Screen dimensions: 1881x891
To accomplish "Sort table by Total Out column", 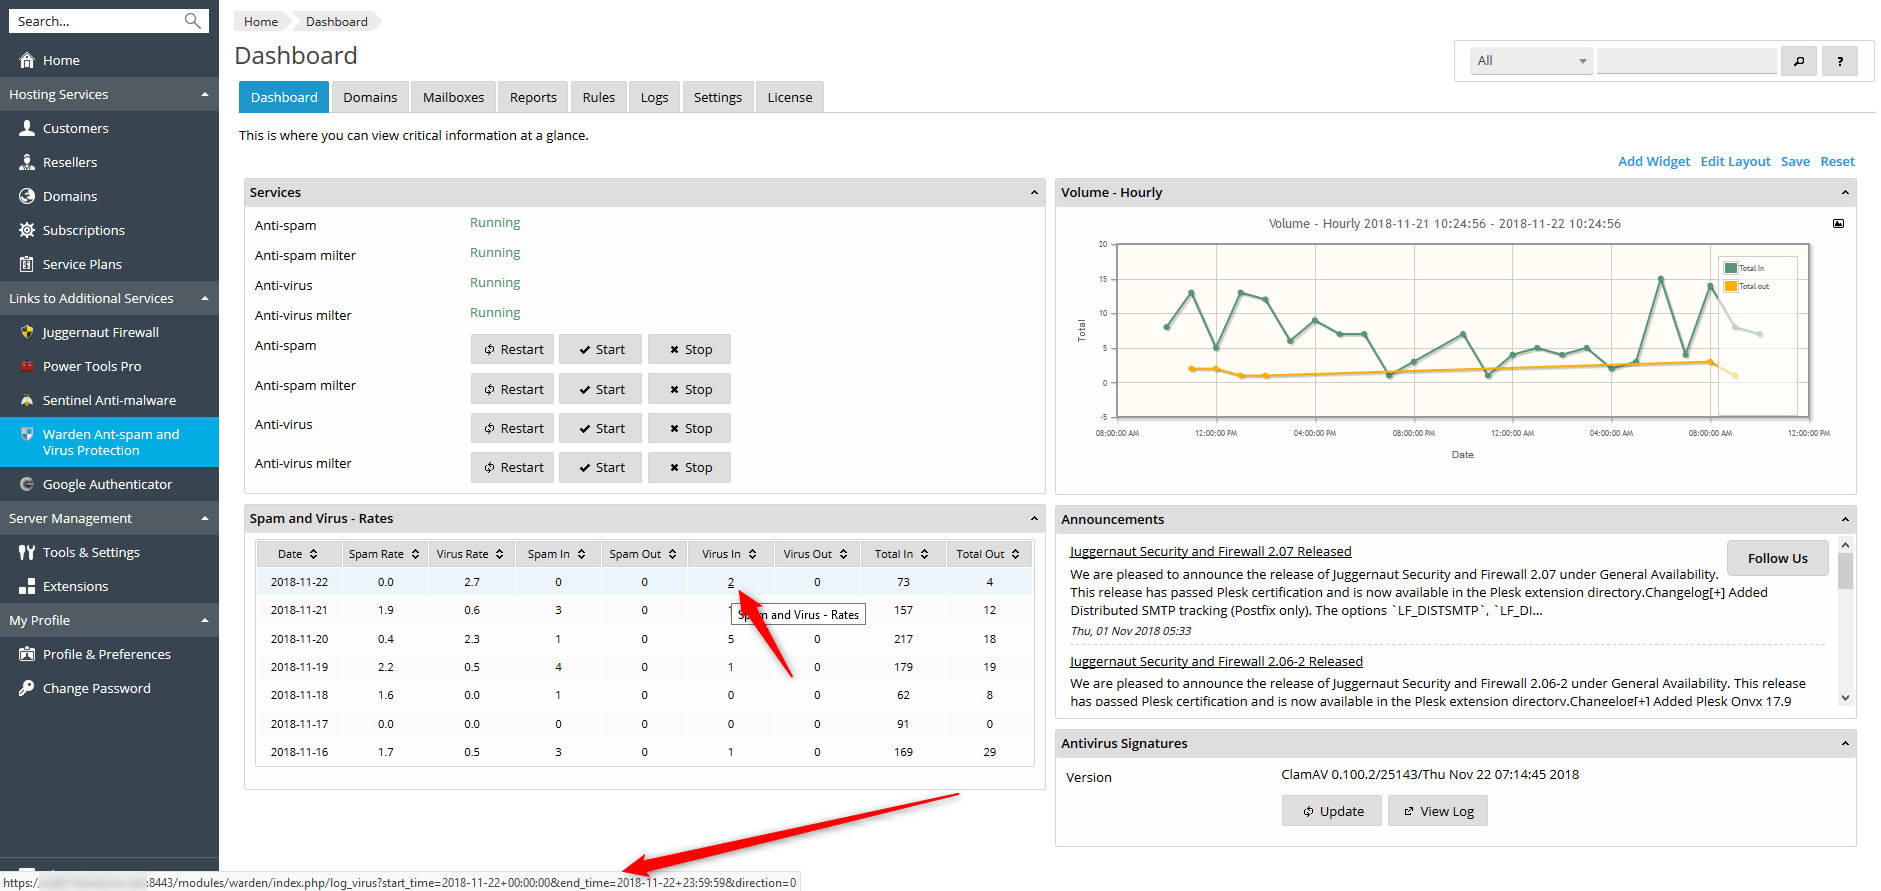I will tap(1015, 554).
